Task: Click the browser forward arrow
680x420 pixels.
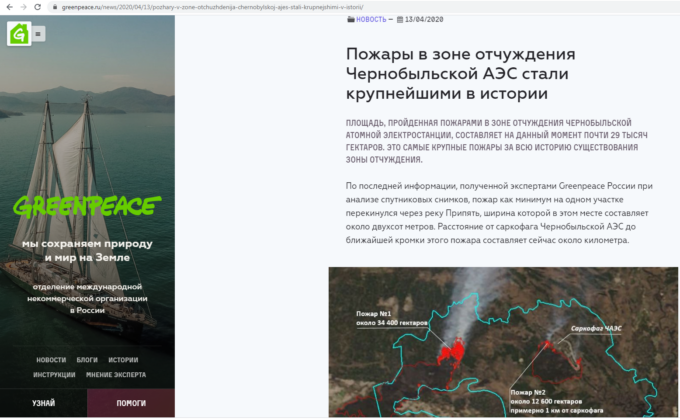Action: pos(23,7)
